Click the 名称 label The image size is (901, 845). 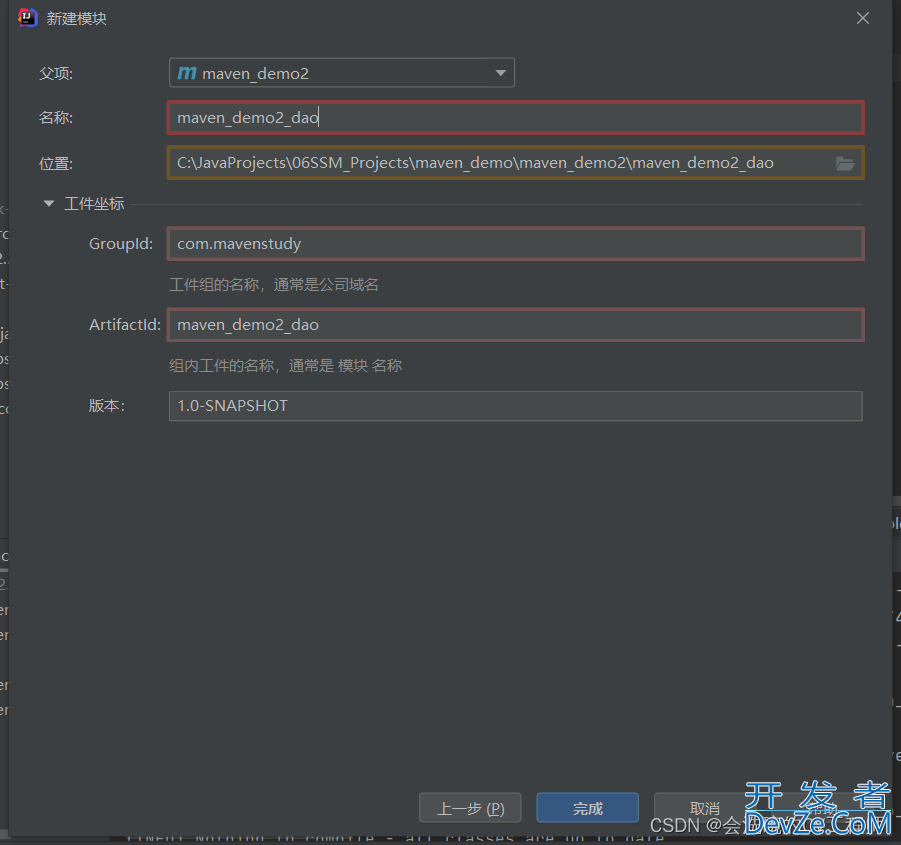tap(56, 118)
